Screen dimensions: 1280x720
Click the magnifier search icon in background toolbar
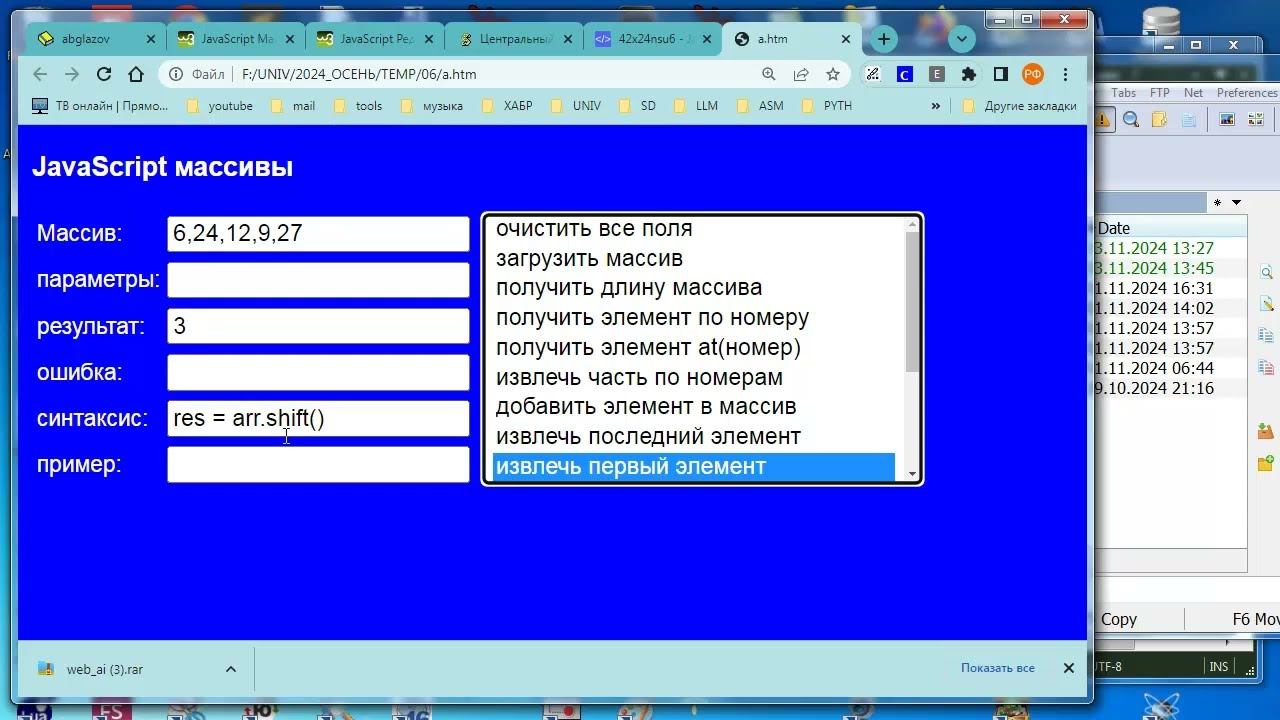tap(1131, 120)
